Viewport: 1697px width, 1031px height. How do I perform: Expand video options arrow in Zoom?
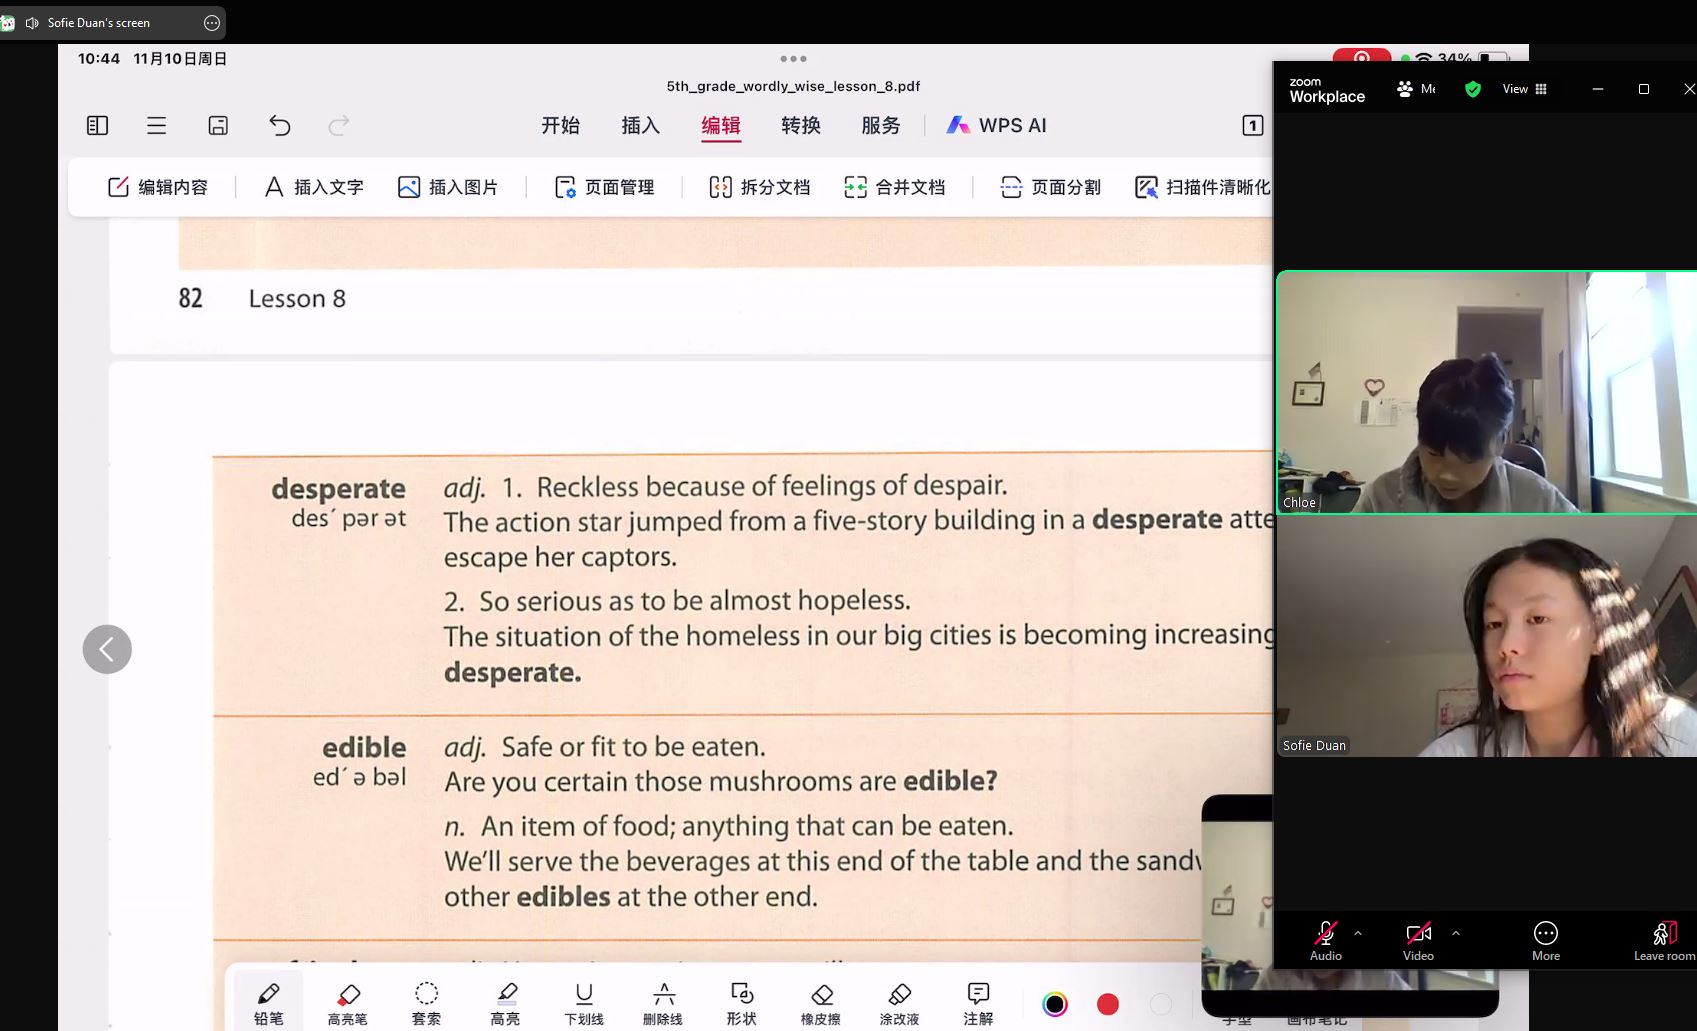point(1456,933)
